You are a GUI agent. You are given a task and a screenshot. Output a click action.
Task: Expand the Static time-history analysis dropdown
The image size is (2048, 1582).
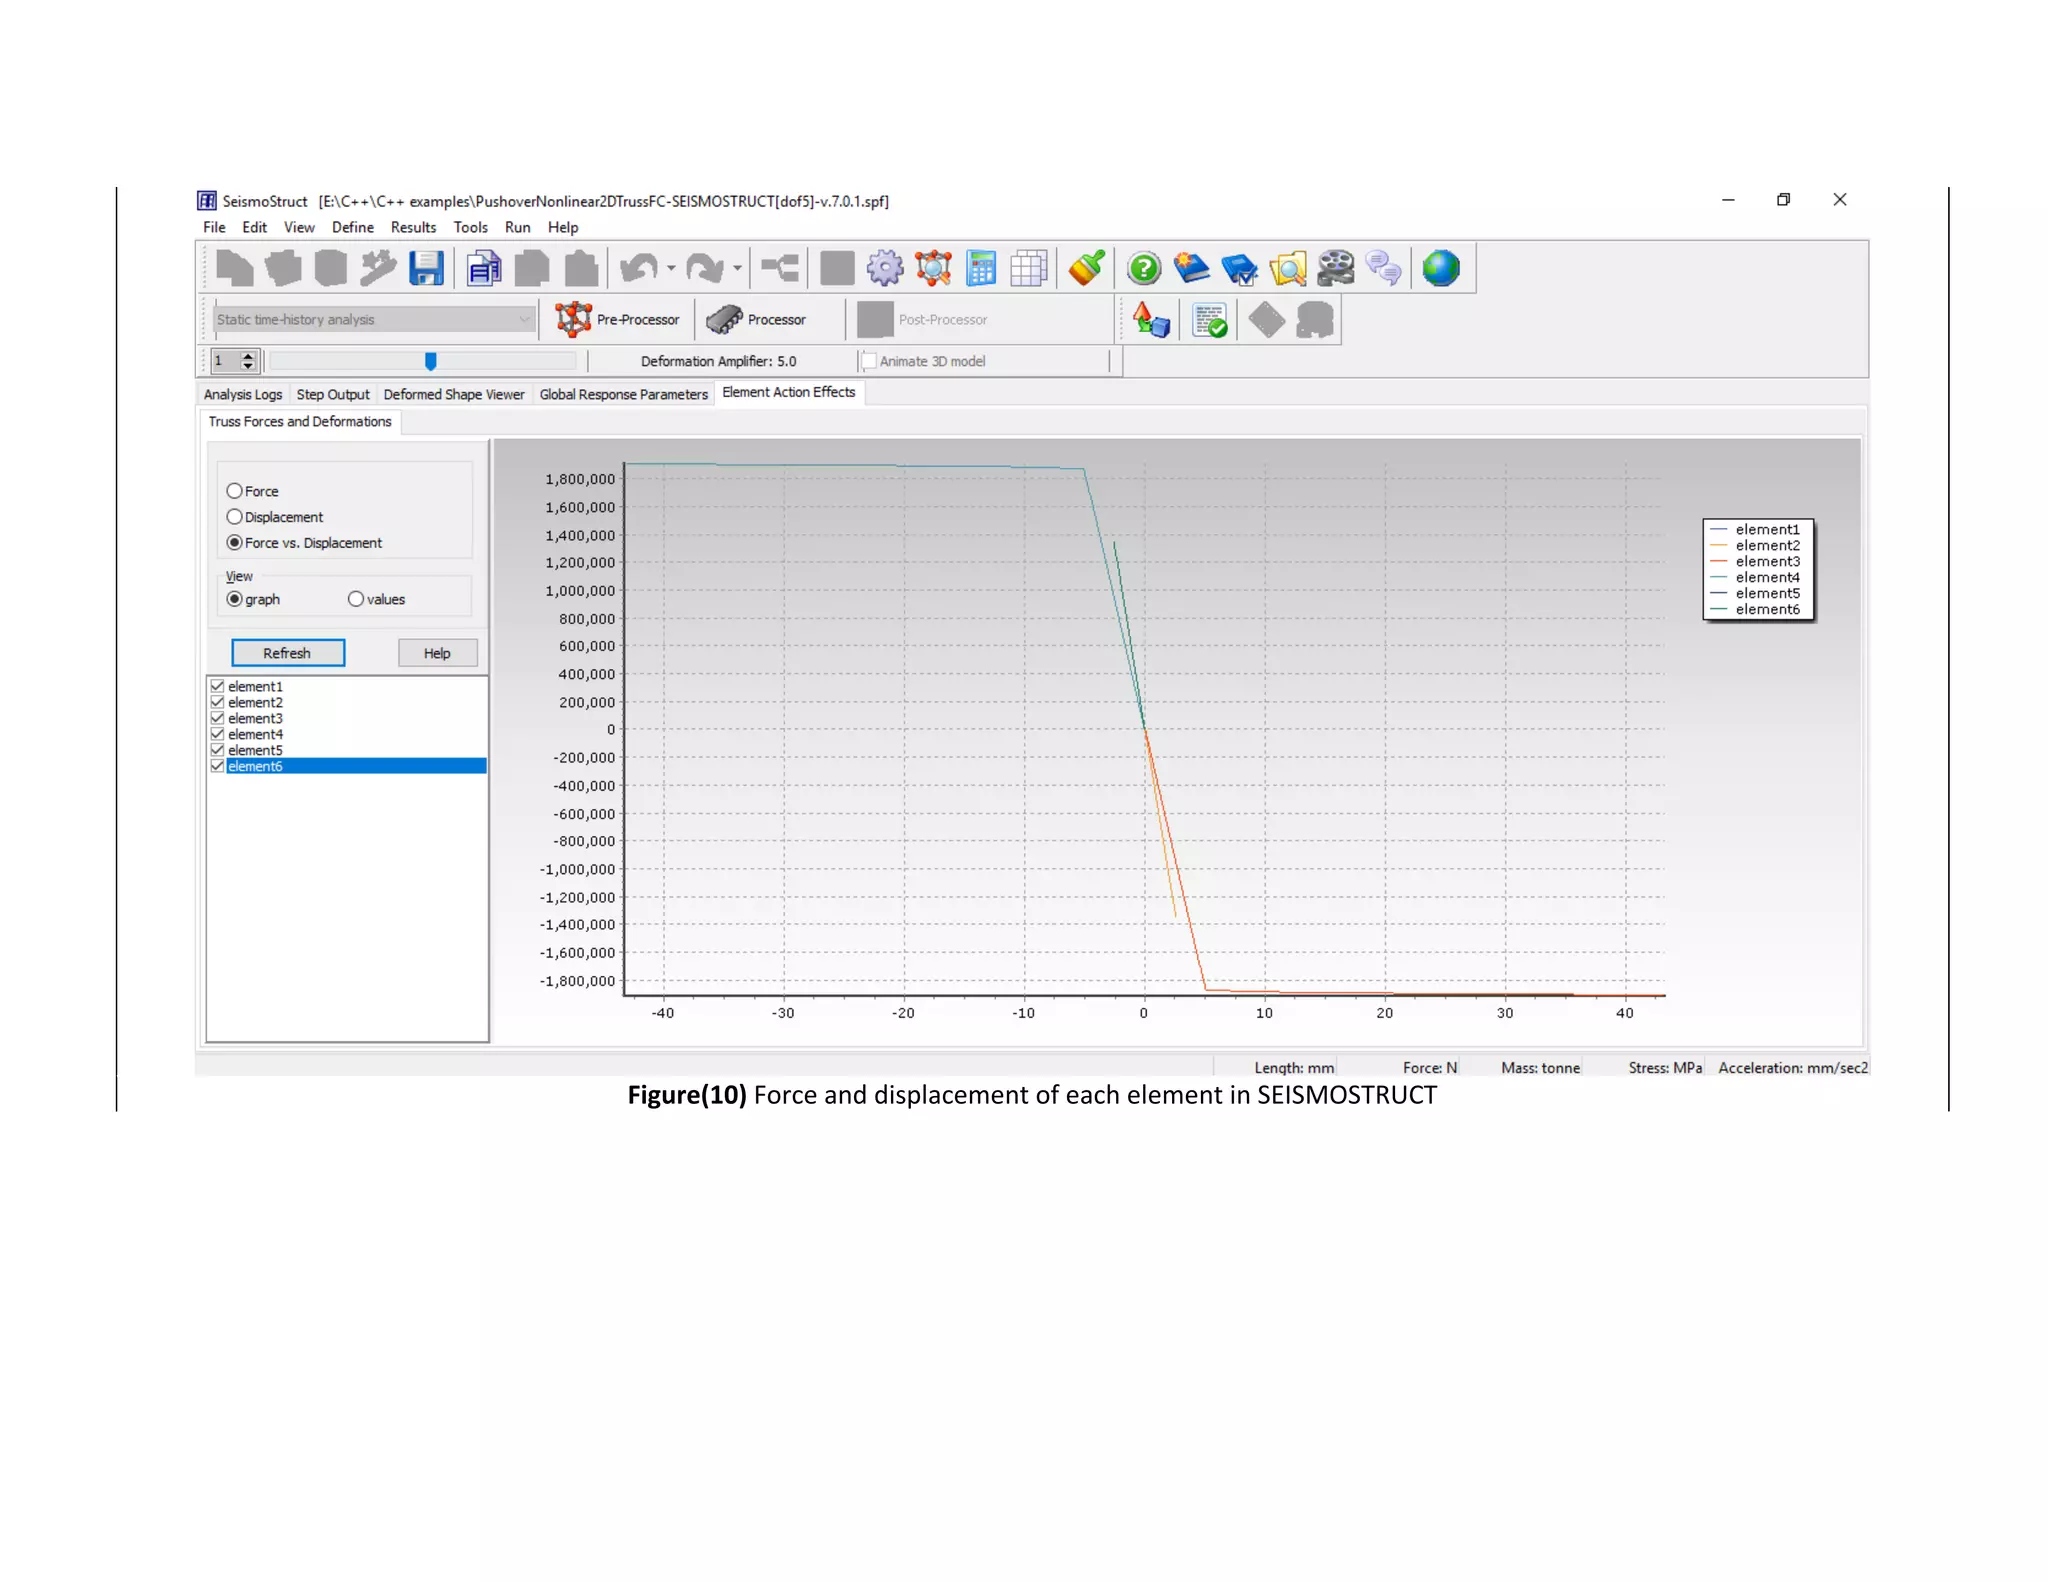pyautogui.click(x=524, y=320)
